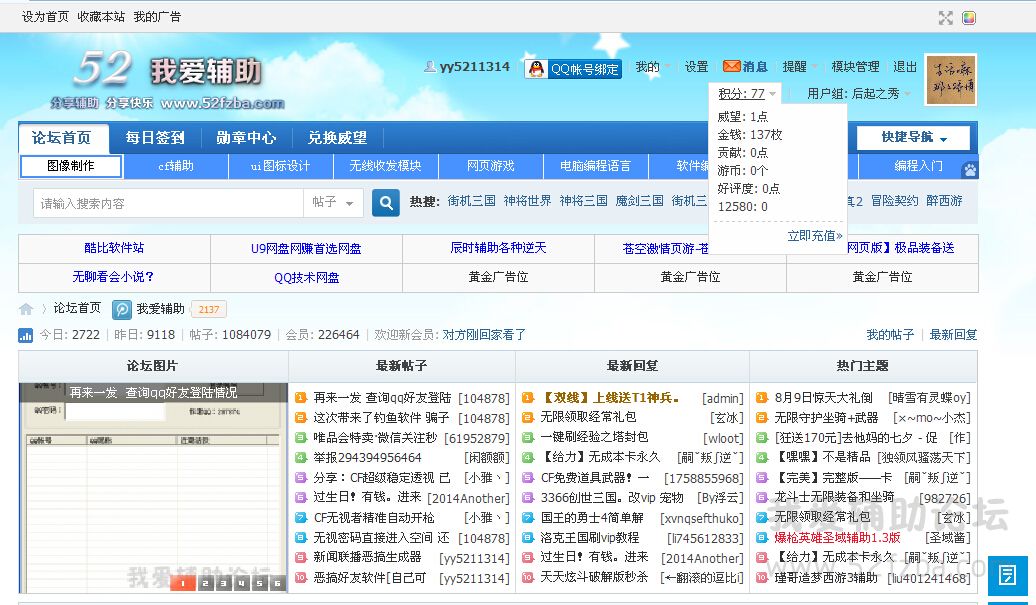Click the round icon before 我爱辅助 breadcrumb

pos(122,309)
